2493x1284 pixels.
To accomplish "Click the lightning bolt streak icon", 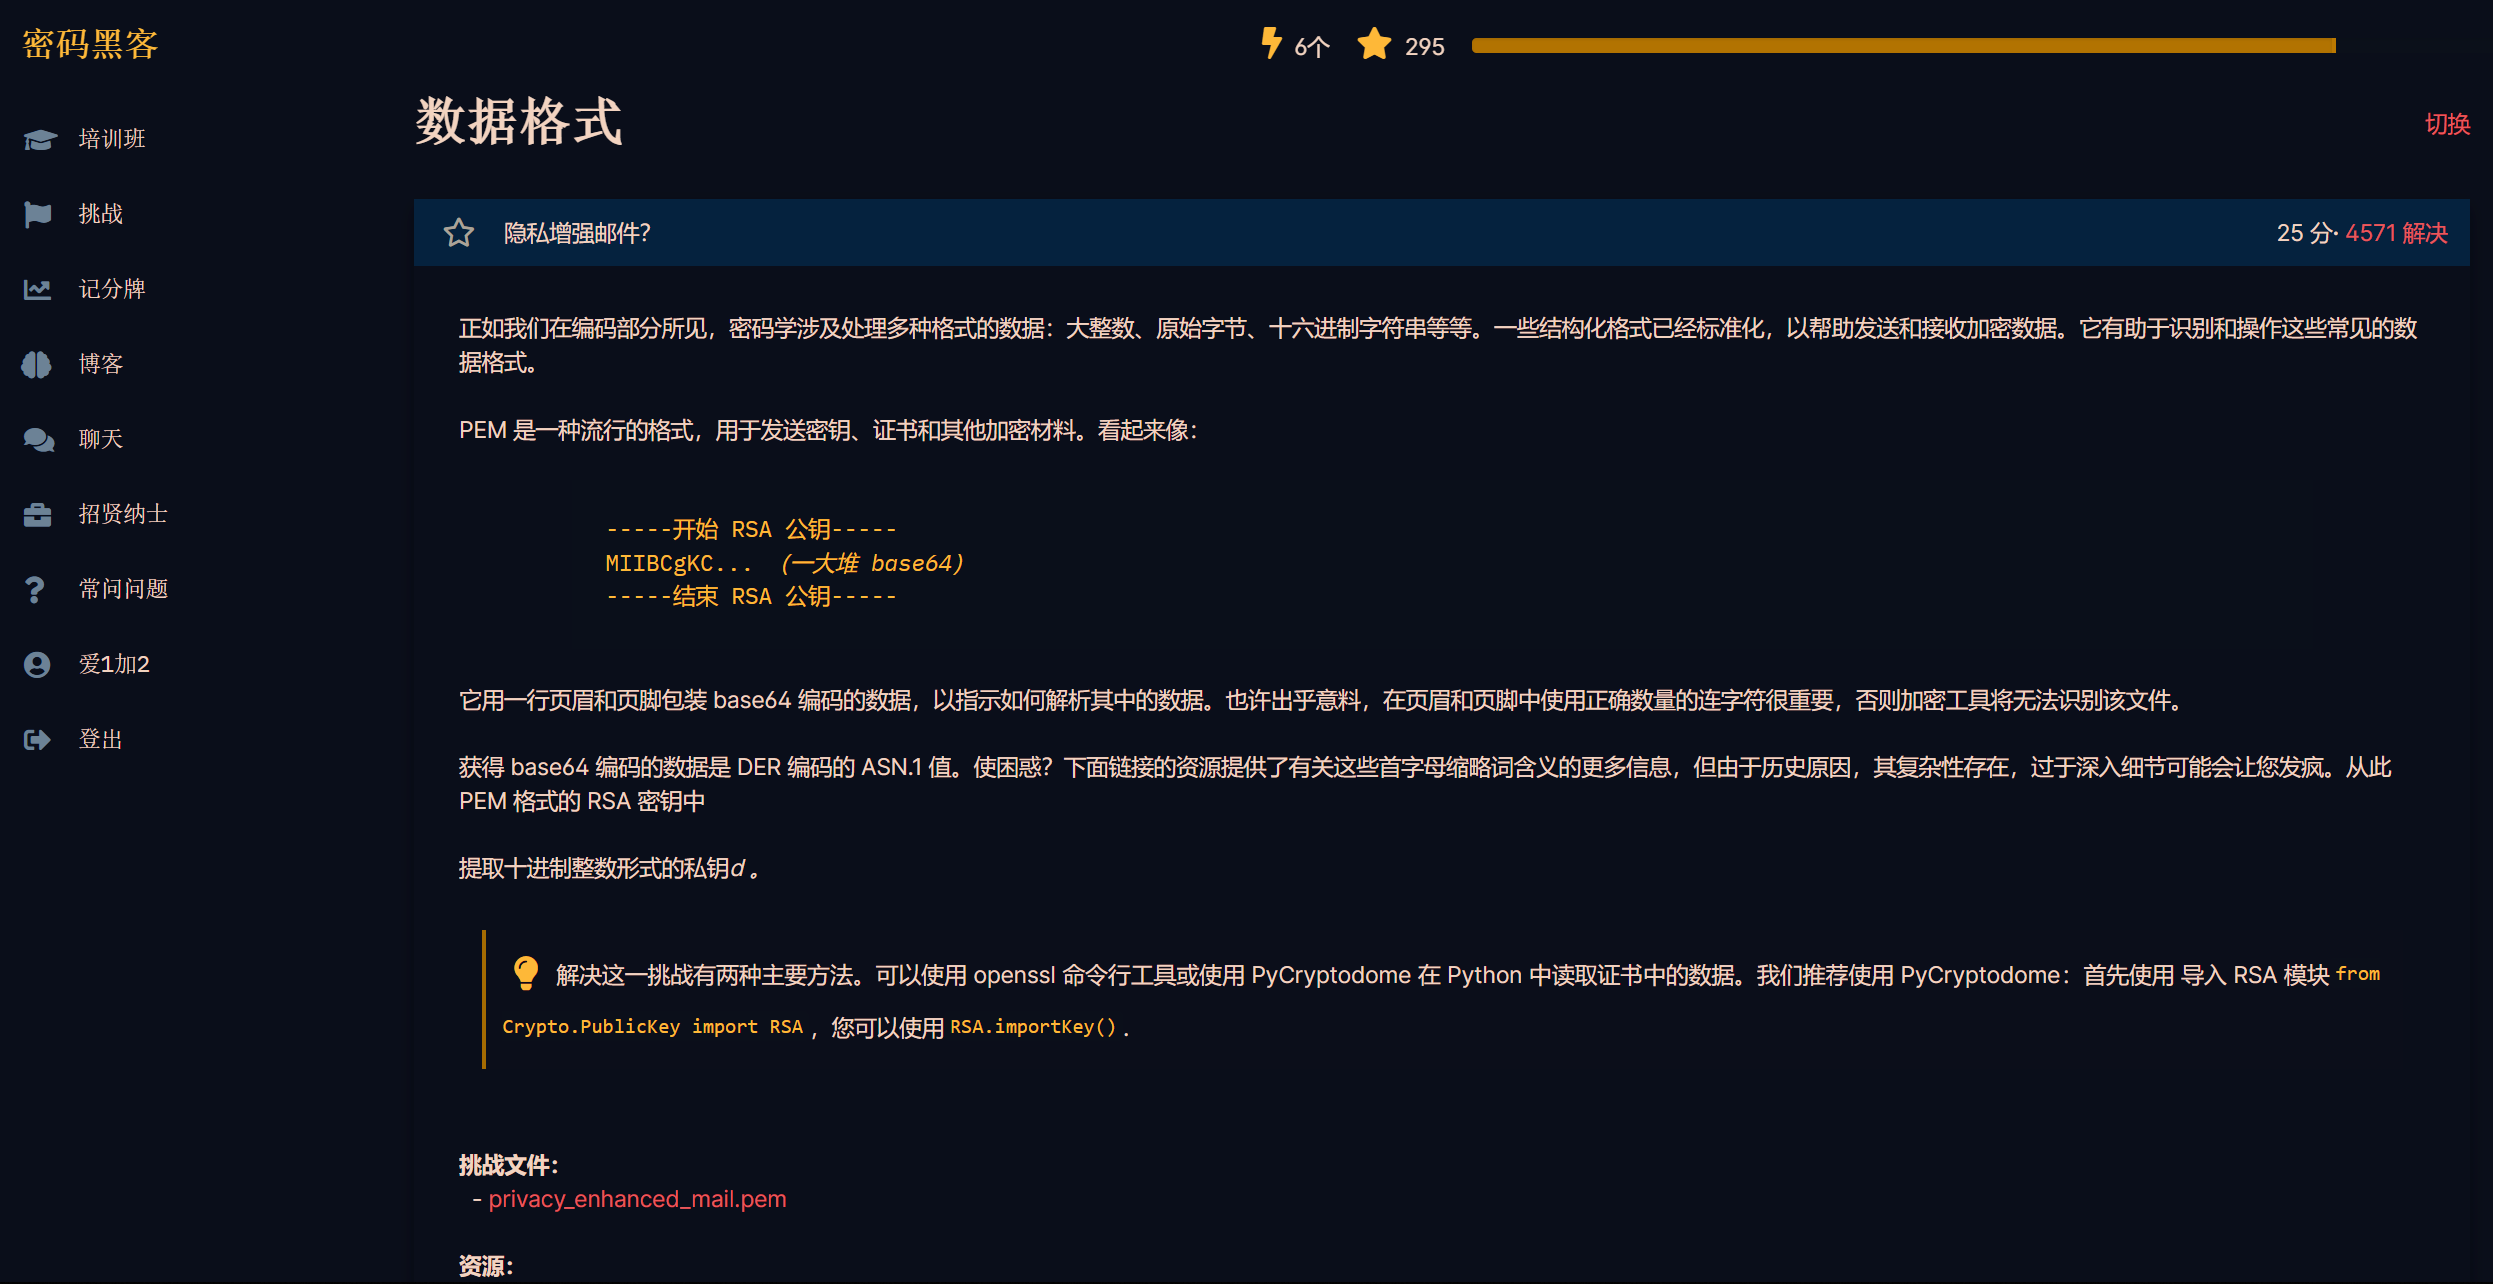I will pyautogui.click(x=1270, y=44).
